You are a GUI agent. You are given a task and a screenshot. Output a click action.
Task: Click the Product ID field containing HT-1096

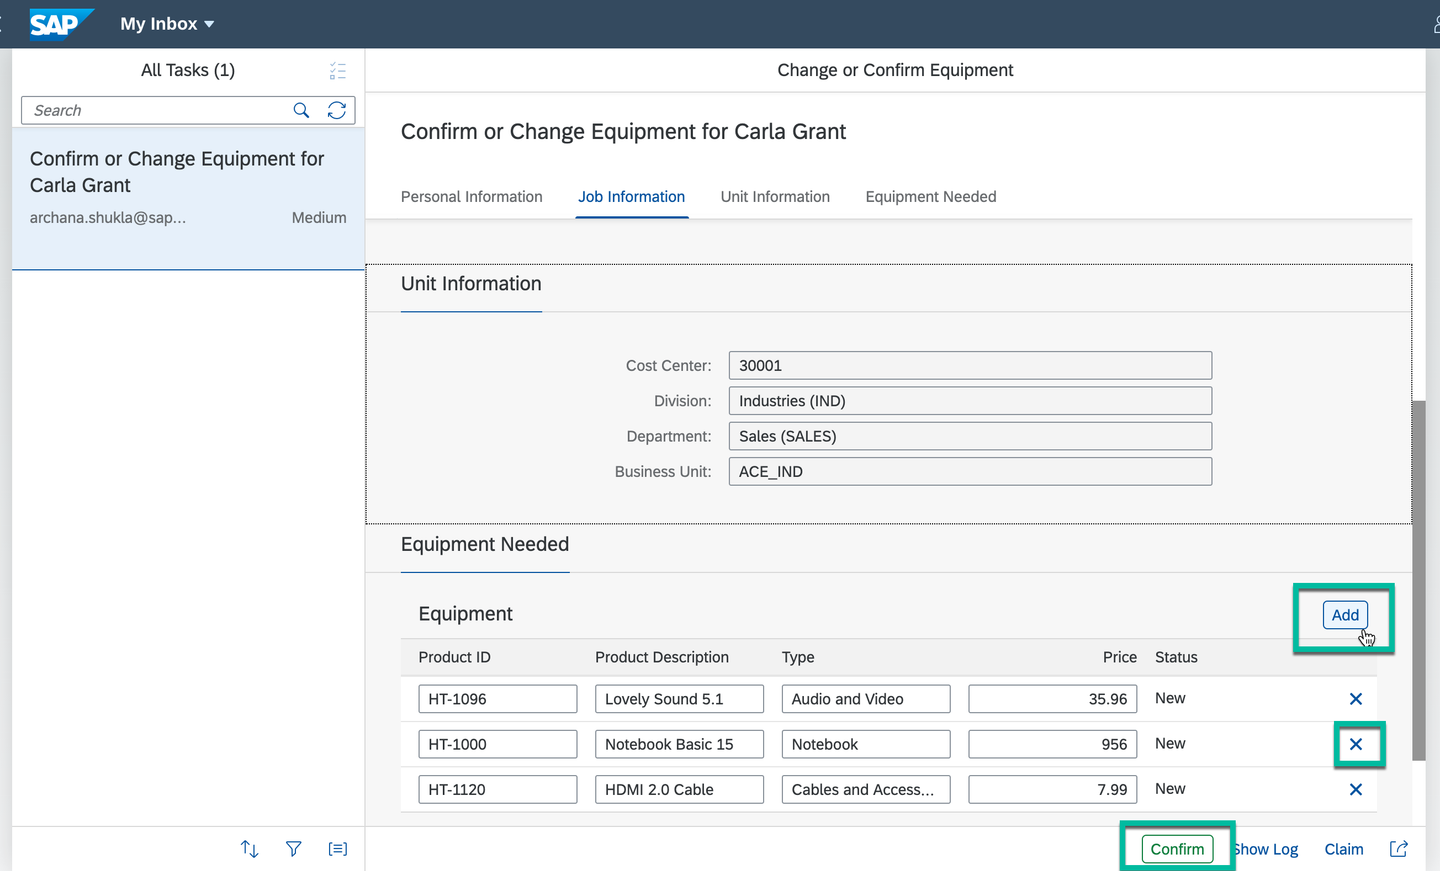pyautogui.click(x=498, y=699)
